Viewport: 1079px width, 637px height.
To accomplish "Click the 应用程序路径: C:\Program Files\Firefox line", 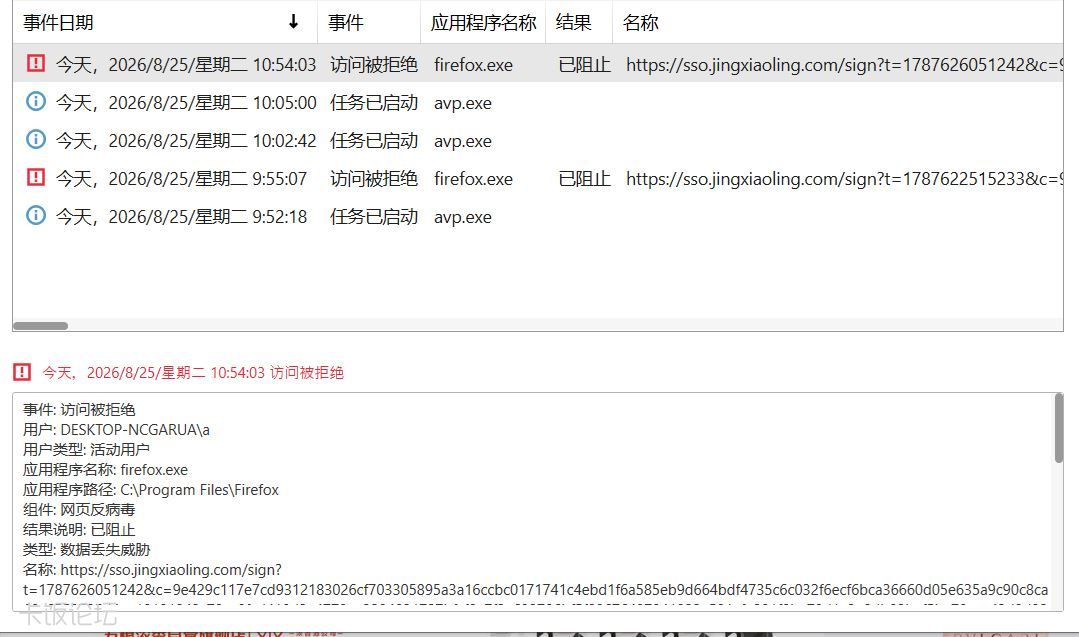I will coord(151,490).
